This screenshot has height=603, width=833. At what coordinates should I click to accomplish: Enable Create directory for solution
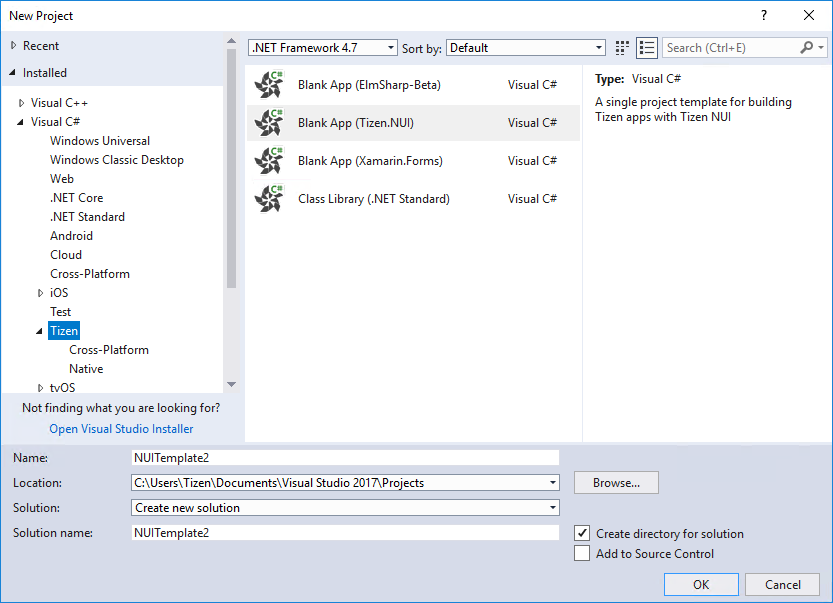tap(581, 533)
